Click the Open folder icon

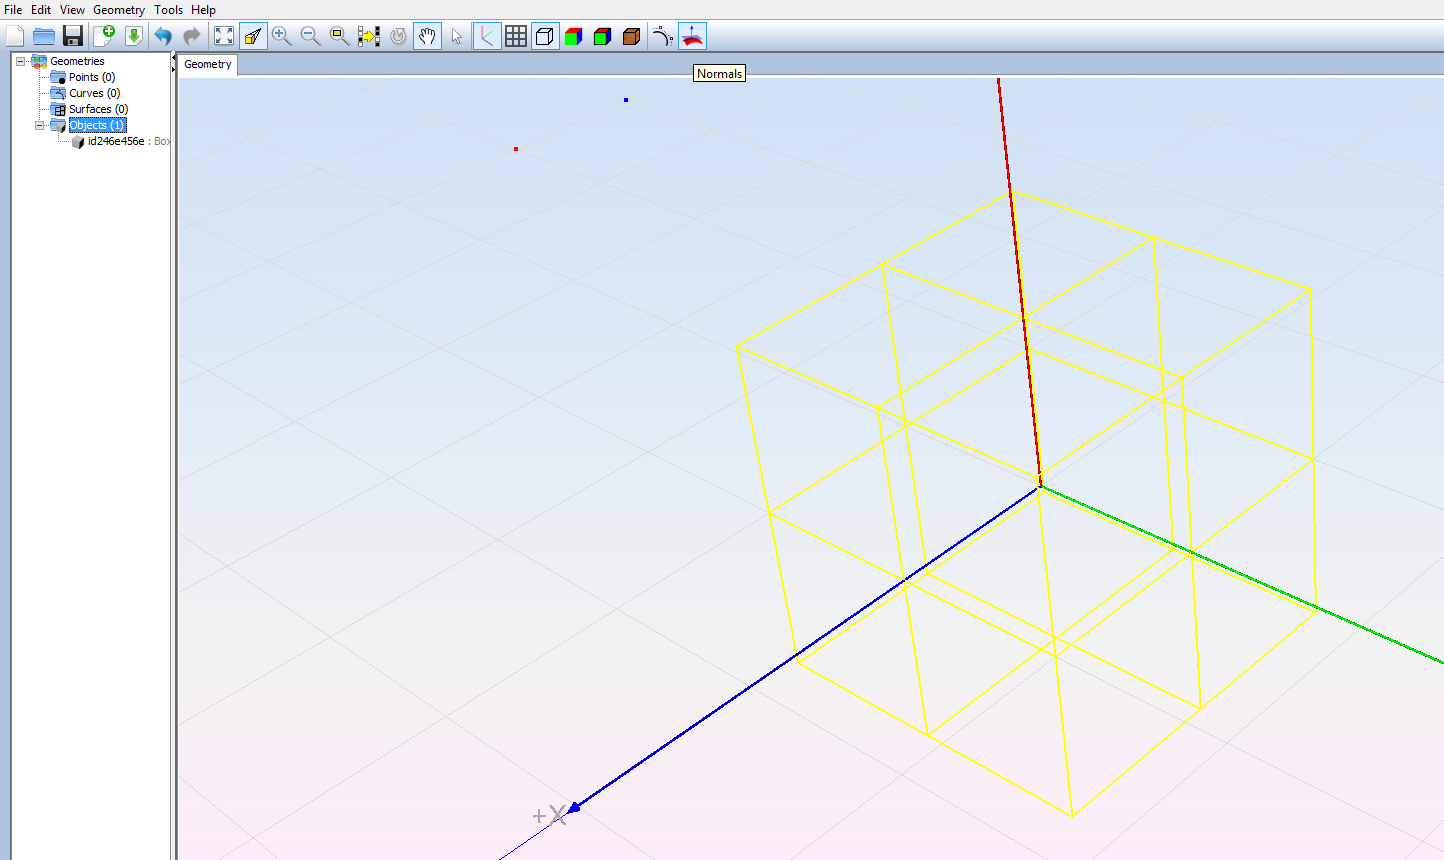click(44, 37)
